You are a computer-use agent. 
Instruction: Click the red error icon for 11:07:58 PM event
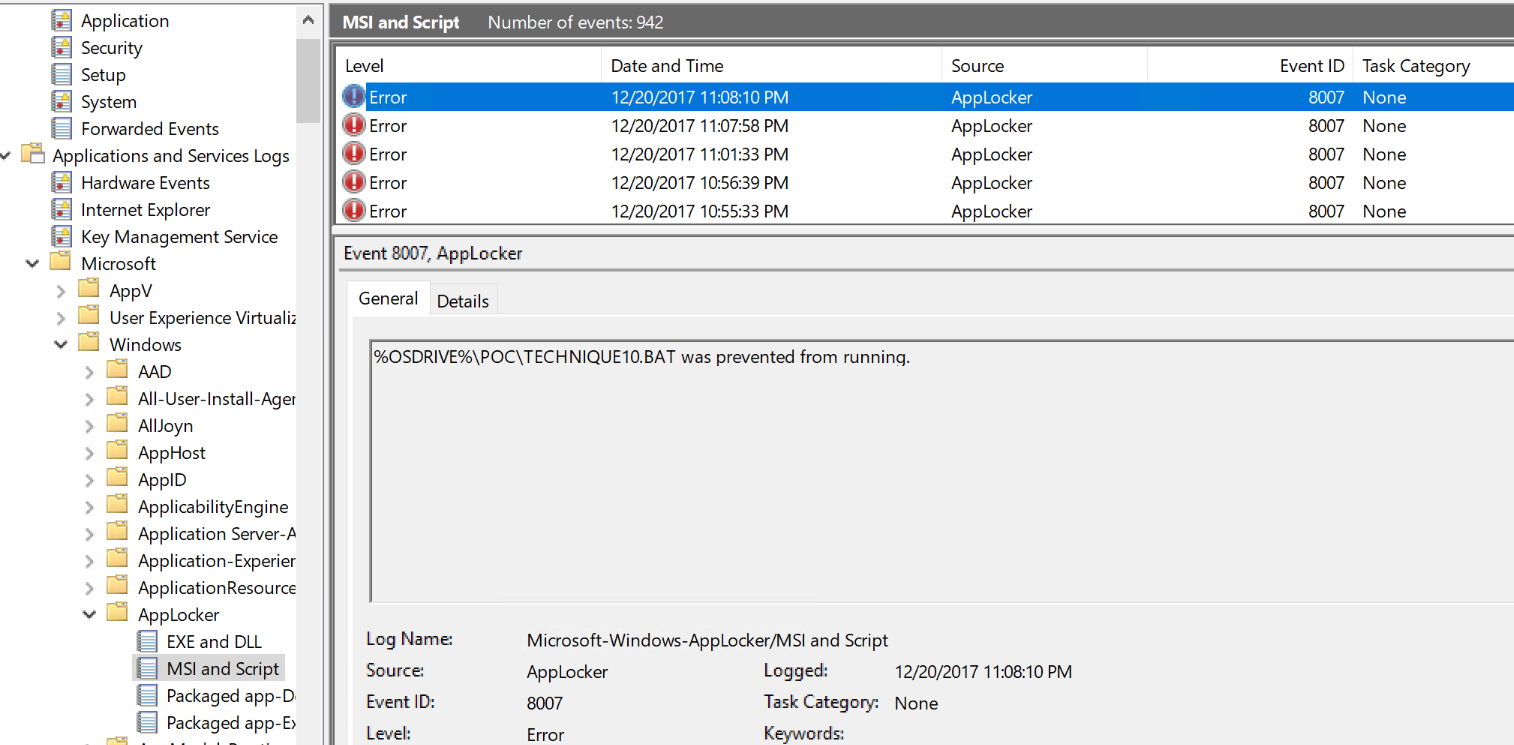point(354,126)
